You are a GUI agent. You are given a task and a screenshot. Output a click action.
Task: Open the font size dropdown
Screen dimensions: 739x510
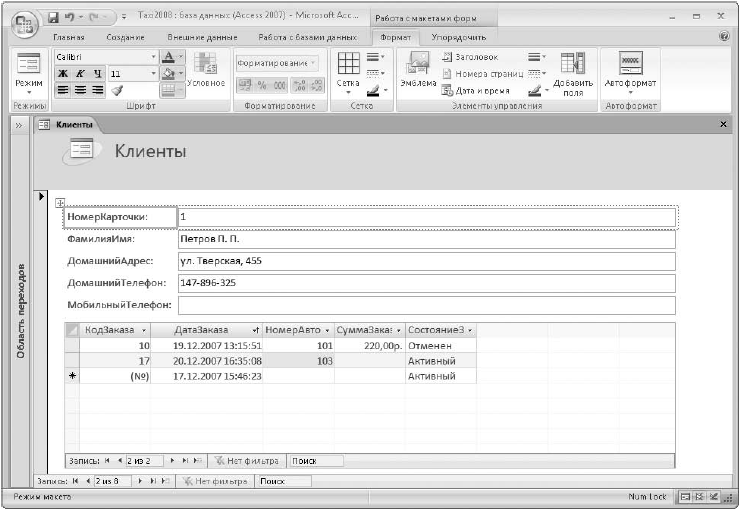point(152,73)
